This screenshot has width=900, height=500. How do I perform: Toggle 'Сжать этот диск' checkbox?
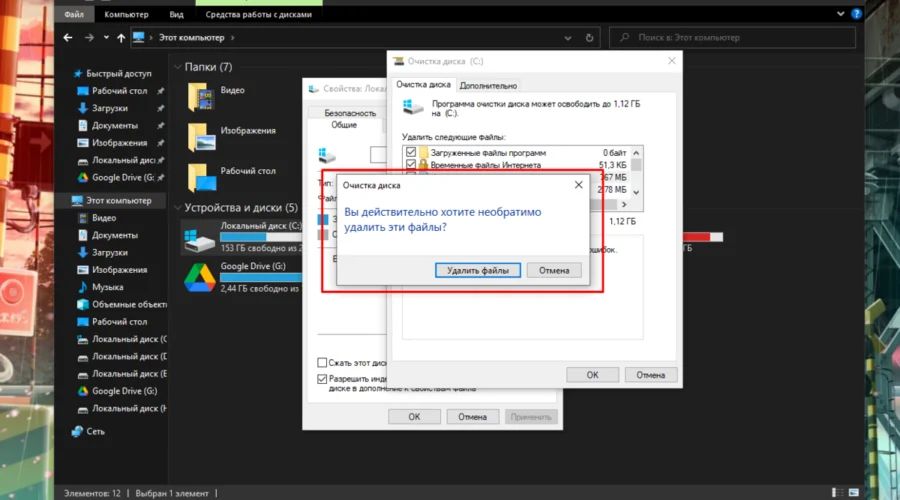click(x=322, y=362)
